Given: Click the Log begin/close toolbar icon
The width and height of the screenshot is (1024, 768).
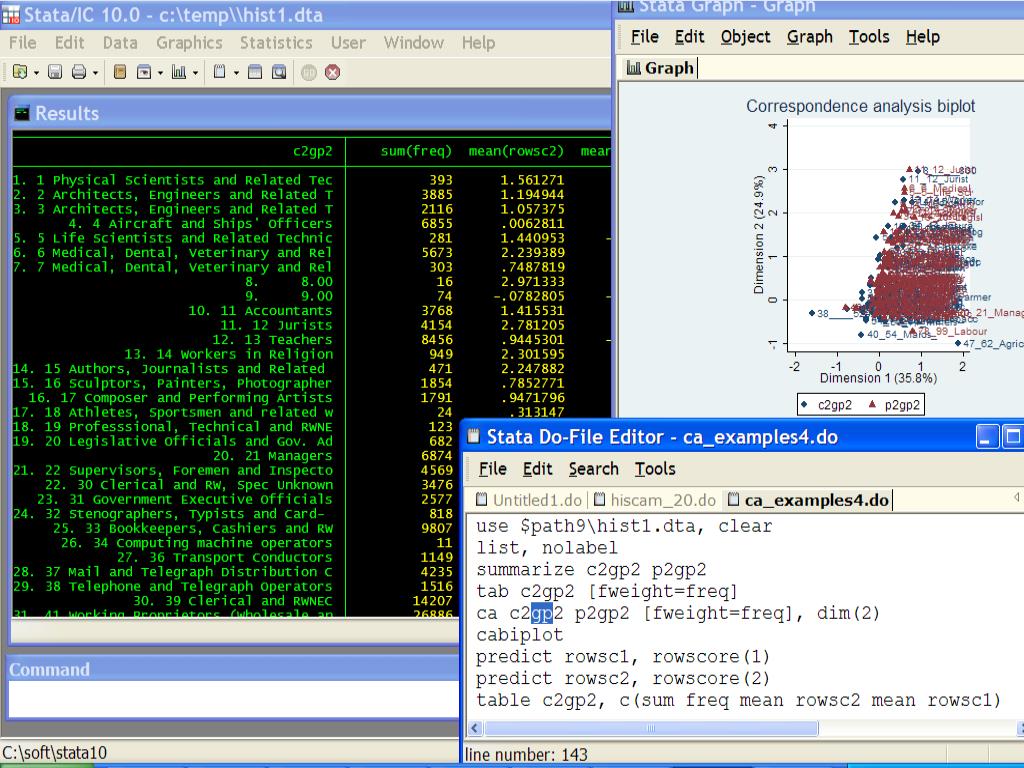Looking at the screenshot, I should click(x=120, y=72).
